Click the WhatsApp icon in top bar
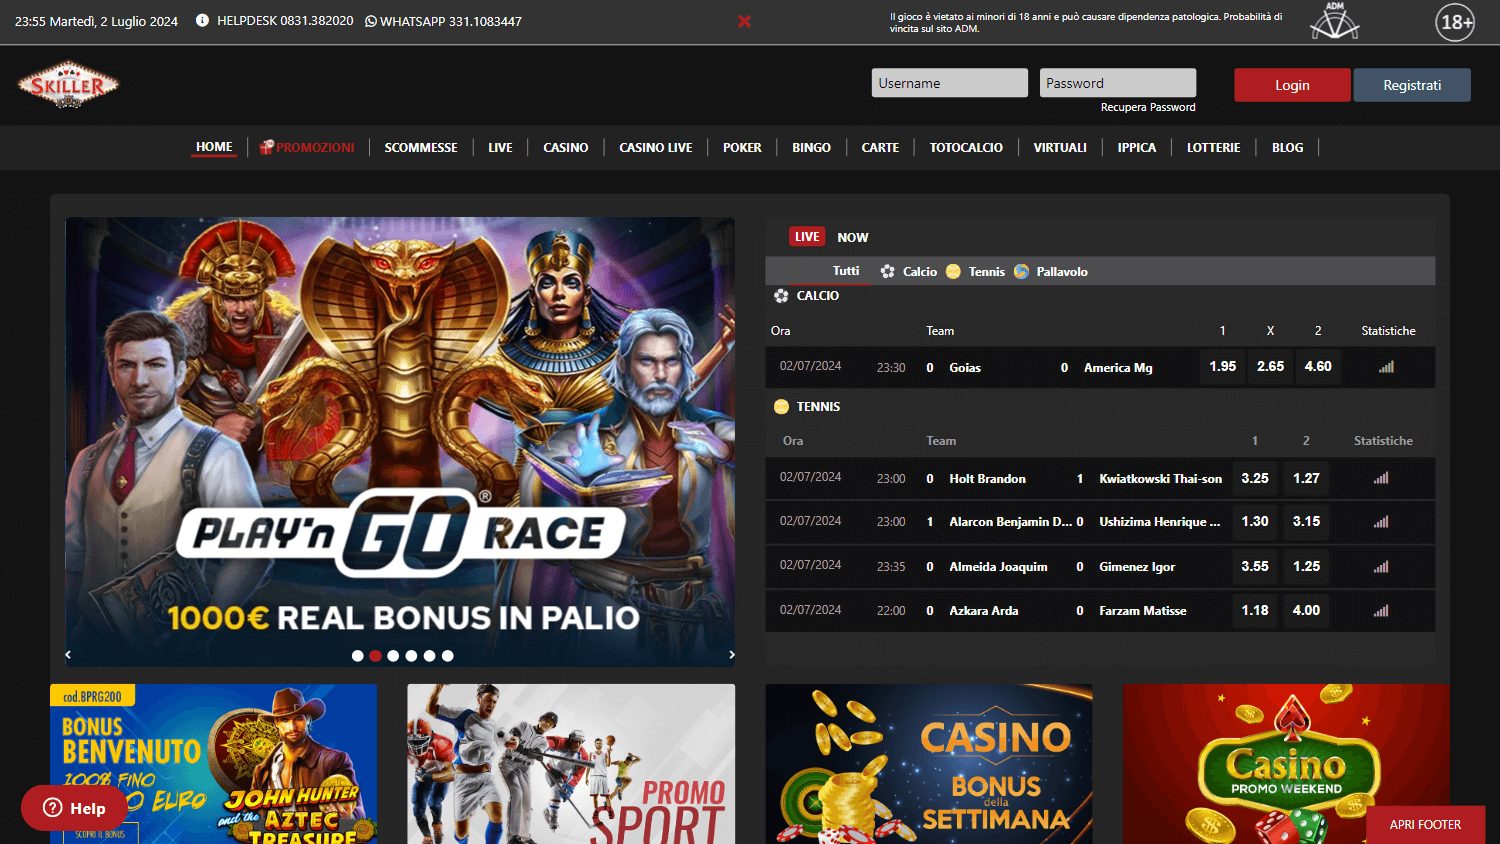This screenshot has height=844, width=1500. coord(371,21)
